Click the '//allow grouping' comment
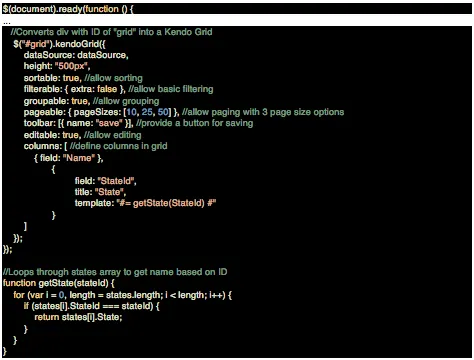 click(x=126, y=101)
